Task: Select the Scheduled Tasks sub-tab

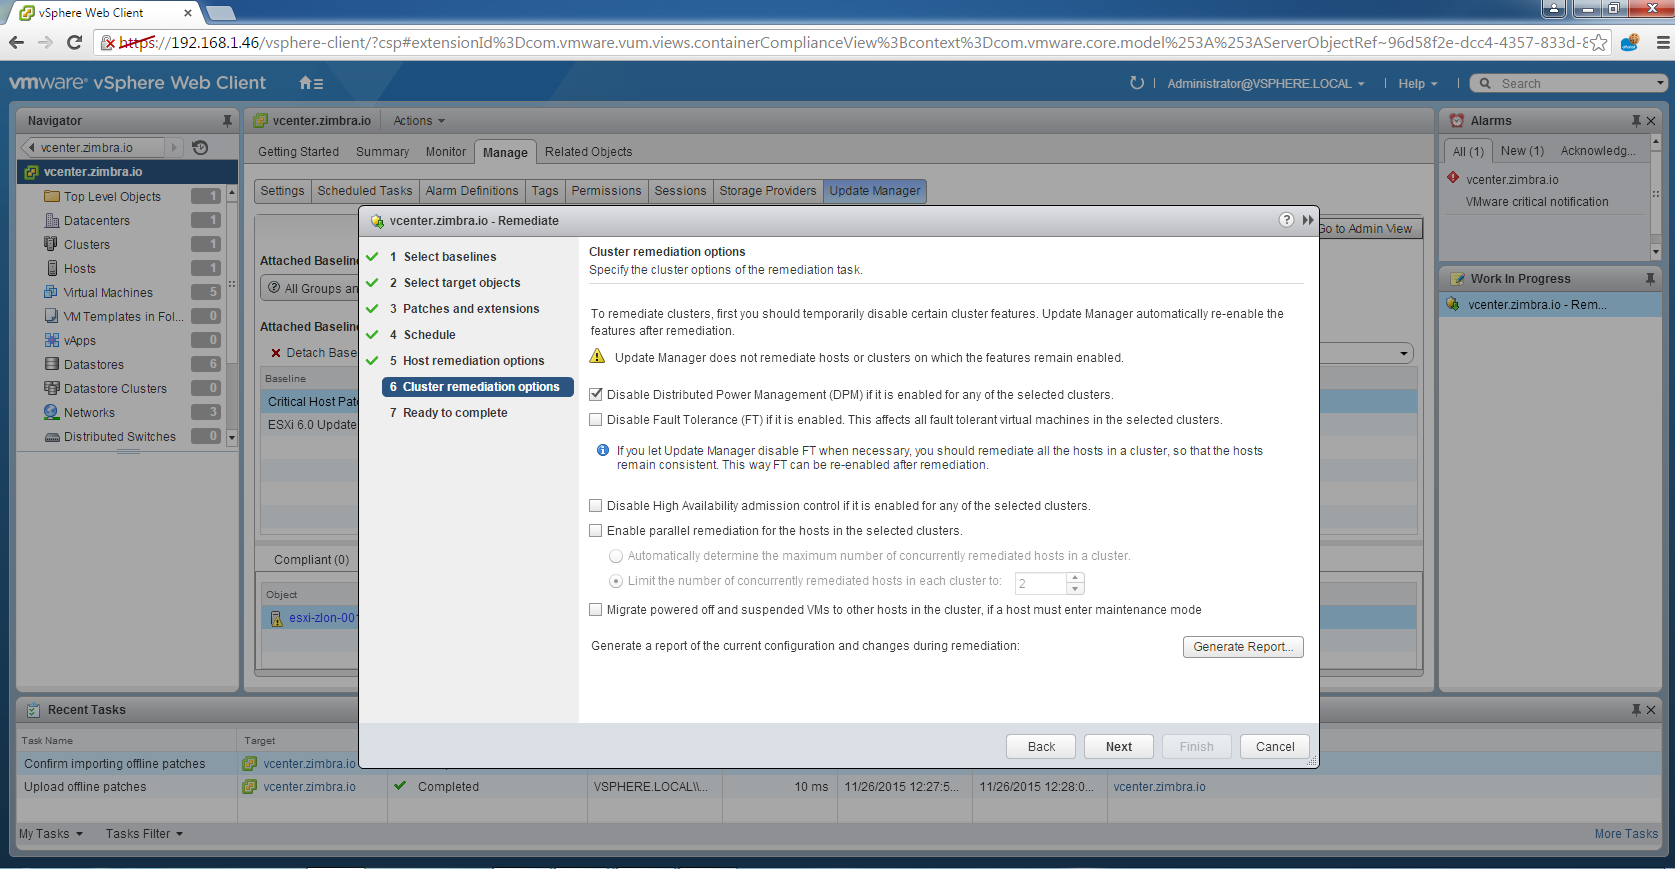Action: (x=365, y=191)
